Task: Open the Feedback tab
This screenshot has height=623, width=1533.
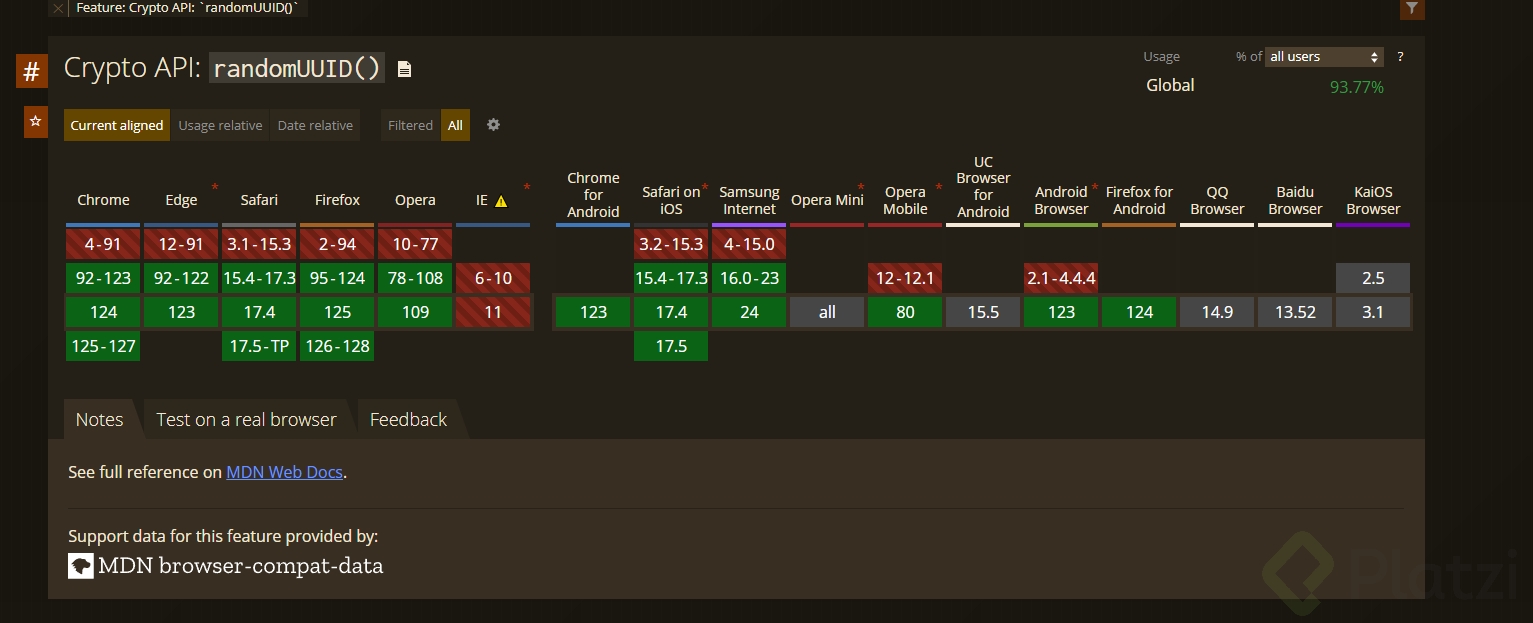Action: [x=408, y=420]
